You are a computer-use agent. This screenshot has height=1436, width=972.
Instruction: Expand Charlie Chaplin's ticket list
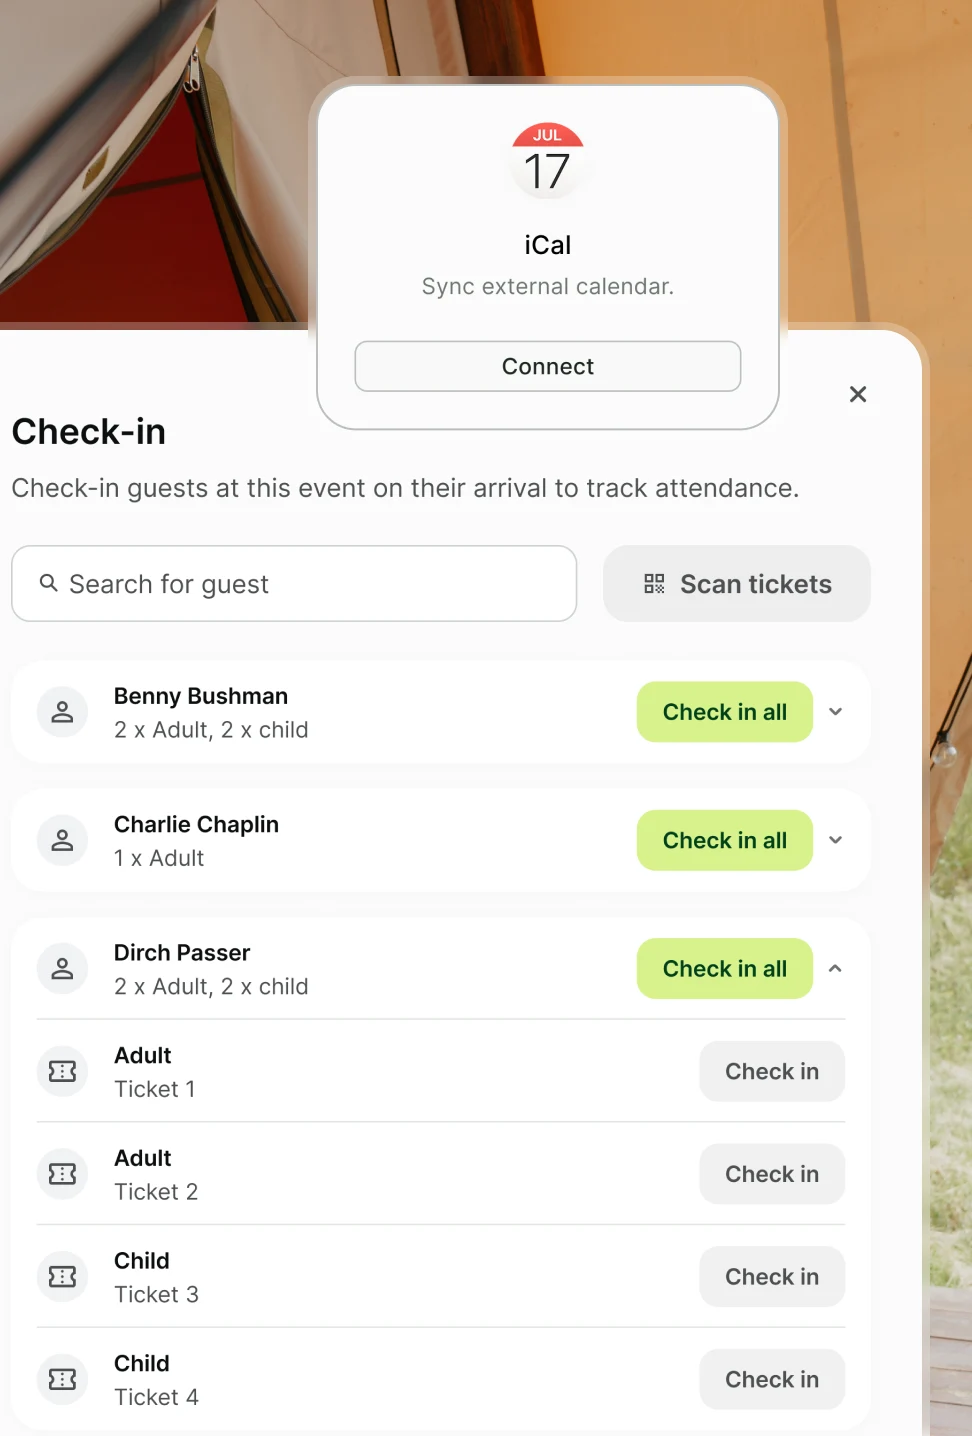[836, 840]
